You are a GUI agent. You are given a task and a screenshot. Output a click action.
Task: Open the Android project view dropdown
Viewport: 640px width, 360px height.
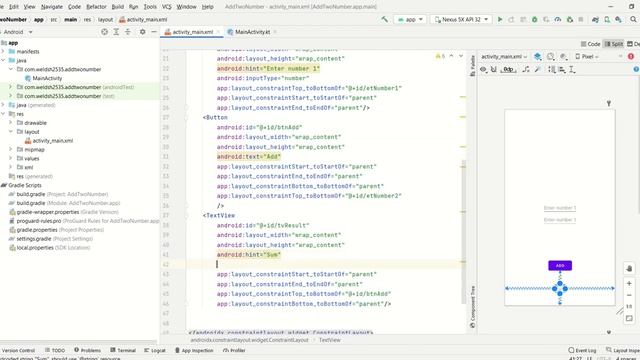pyautogui.click(x=17, y=32)
